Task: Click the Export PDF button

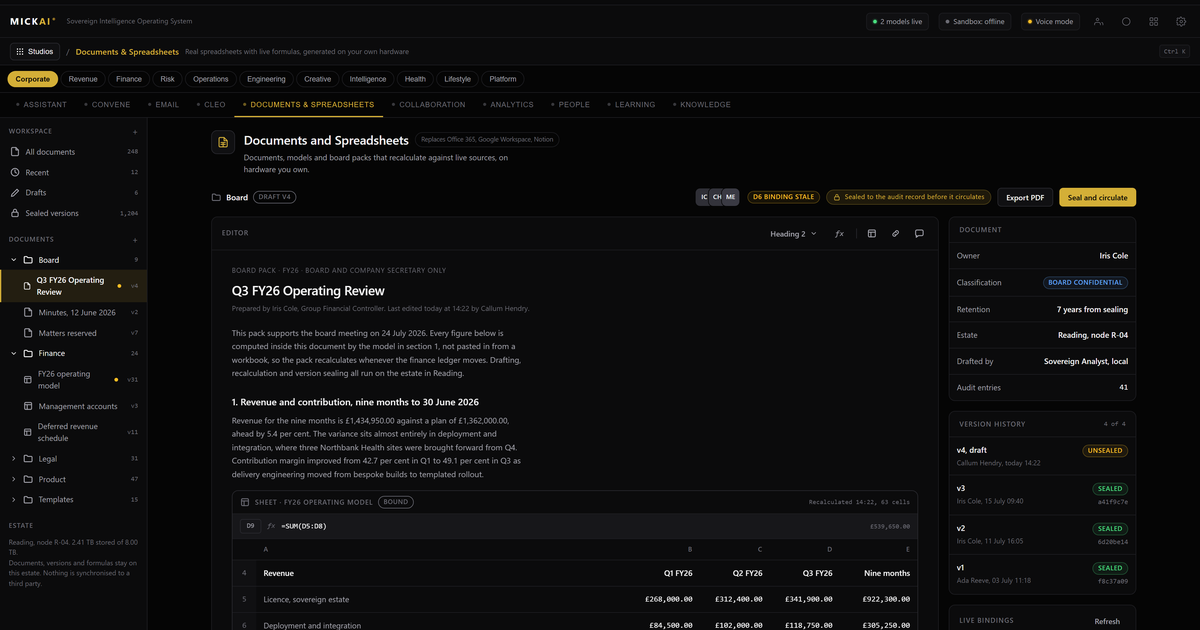Action: 1025,197
